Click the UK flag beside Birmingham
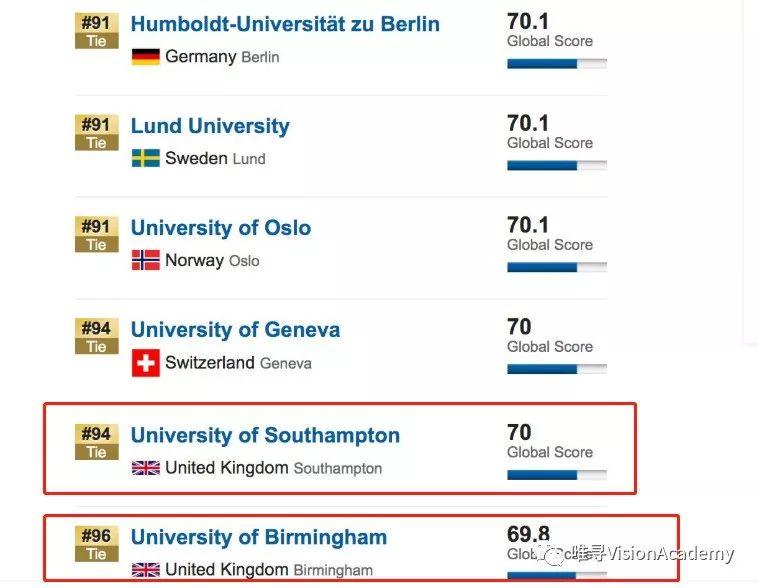Viewport: 758px width, 588px height. pyautogui.click(x=145, y=569)
